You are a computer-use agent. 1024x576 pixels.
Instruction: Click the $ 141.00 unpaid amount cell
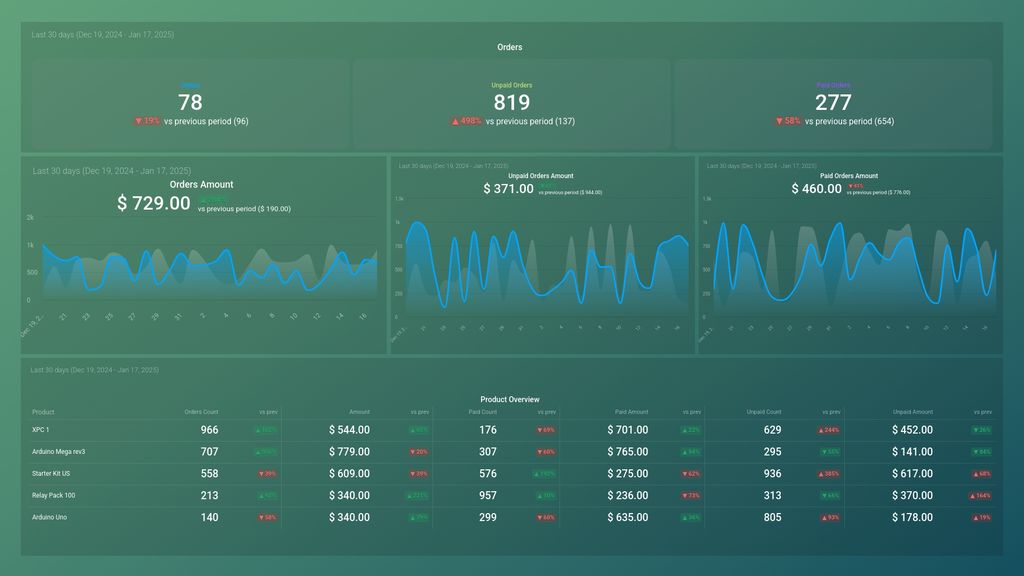pos(912,452)
